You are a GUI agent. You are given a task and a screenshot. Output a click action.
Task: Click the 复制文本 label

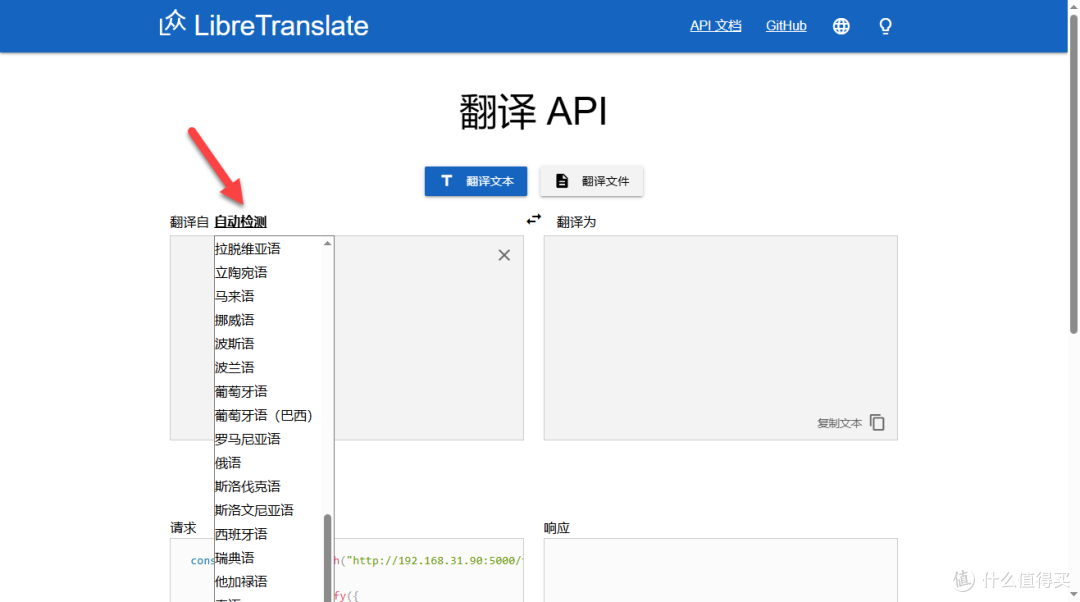click(839, 423)
